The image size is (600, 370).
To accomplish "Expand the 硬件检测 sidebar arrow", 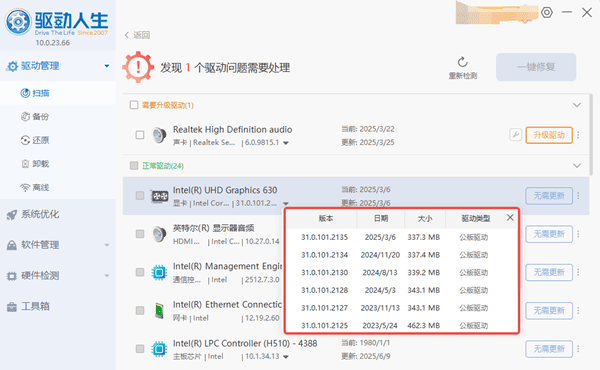I will (107, 275).
